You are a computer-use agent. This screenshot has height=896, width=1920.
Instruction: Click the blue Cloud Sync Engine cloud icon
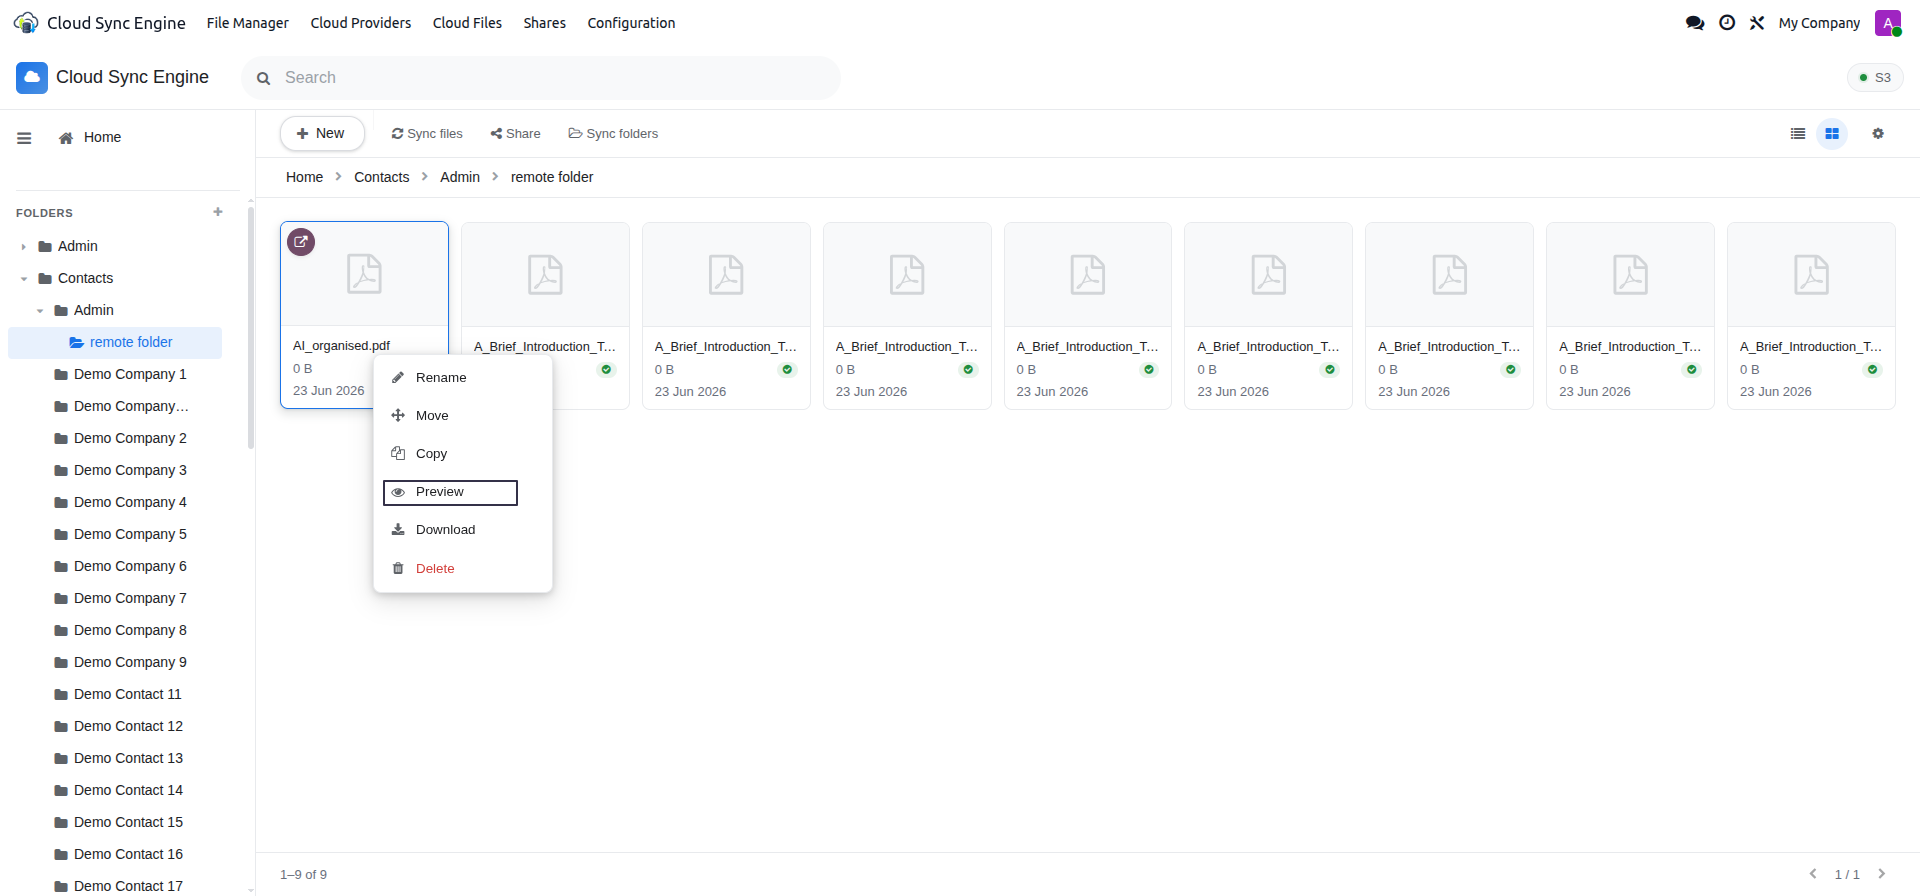pos(32,78)
